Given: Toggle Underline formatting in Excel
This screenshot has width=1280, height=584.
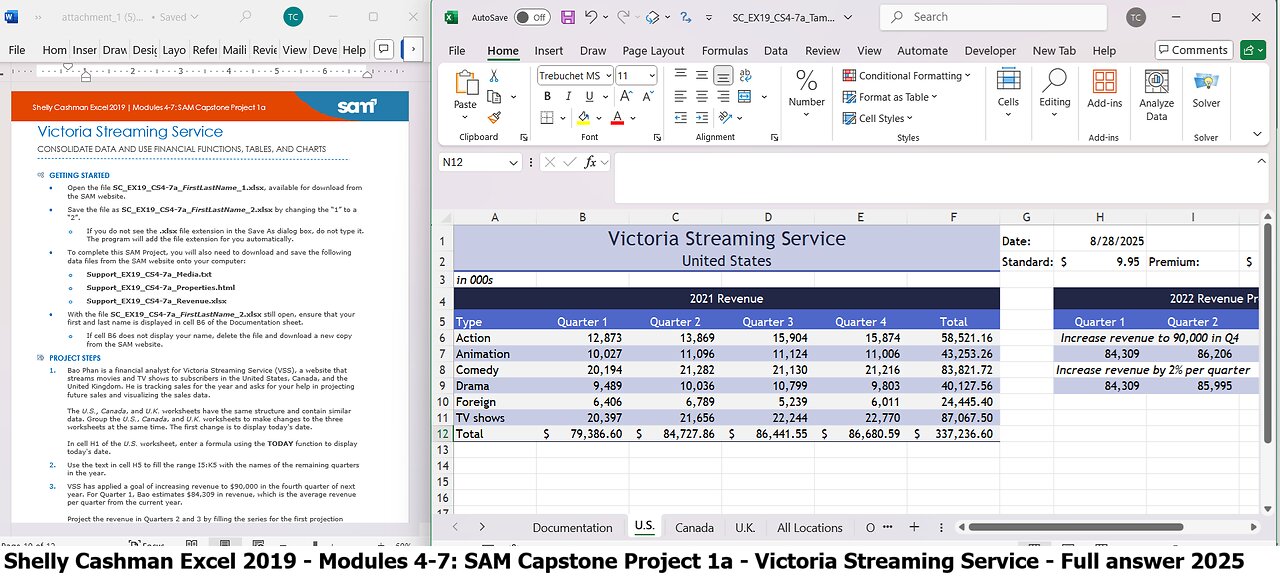Looking at the screenshot, I should tap(590, 97).
